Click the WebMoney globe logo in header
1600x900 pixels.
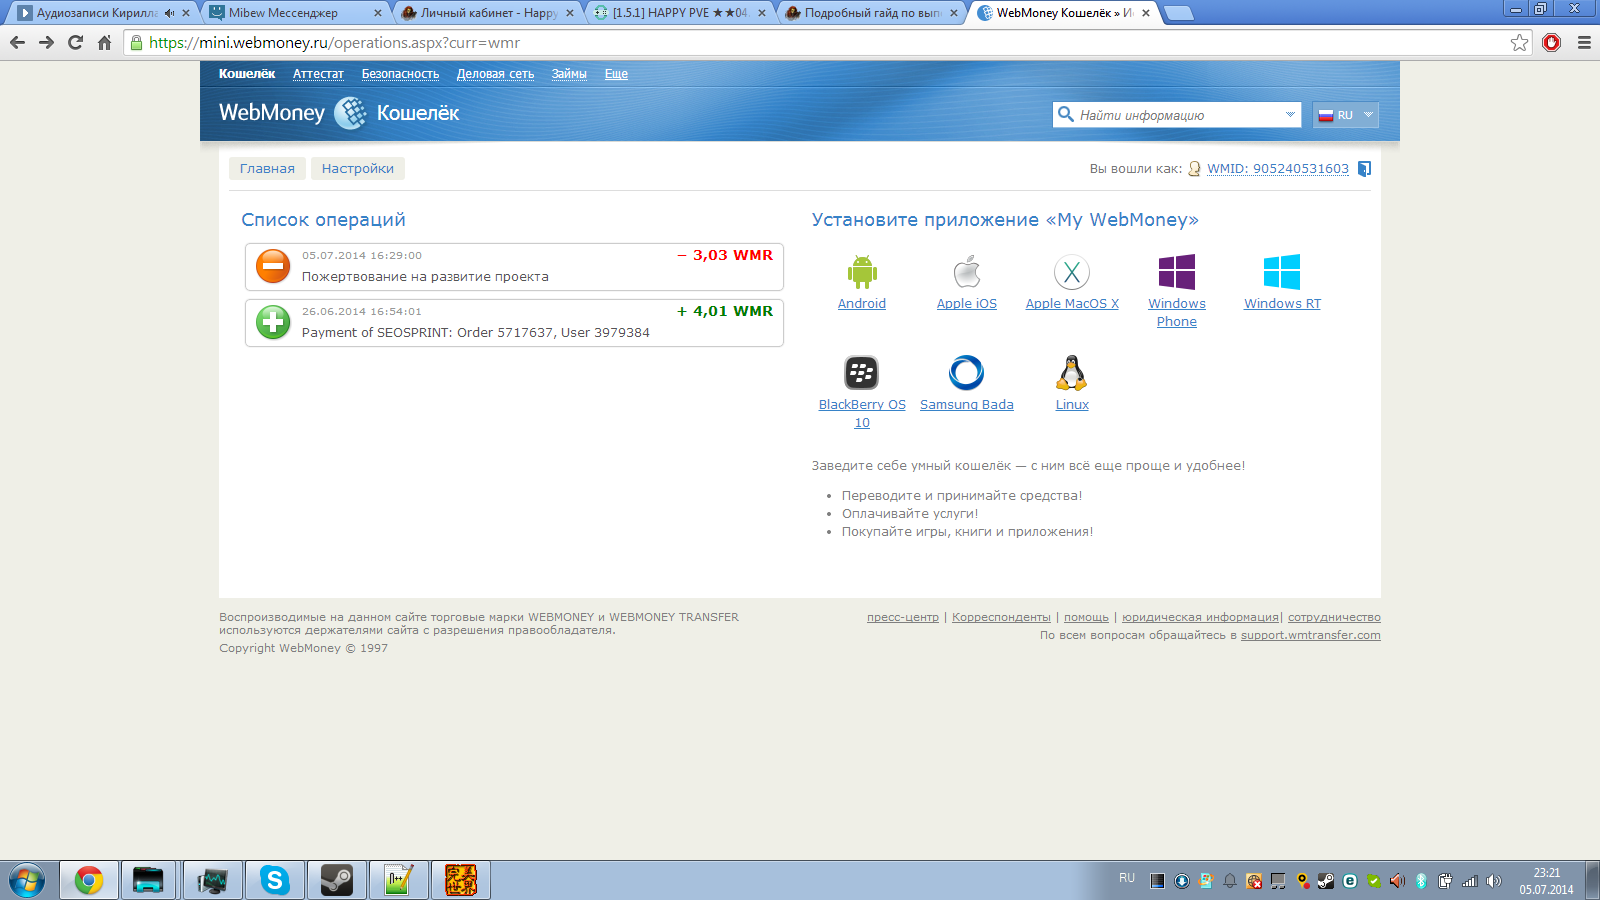point(351,113)
